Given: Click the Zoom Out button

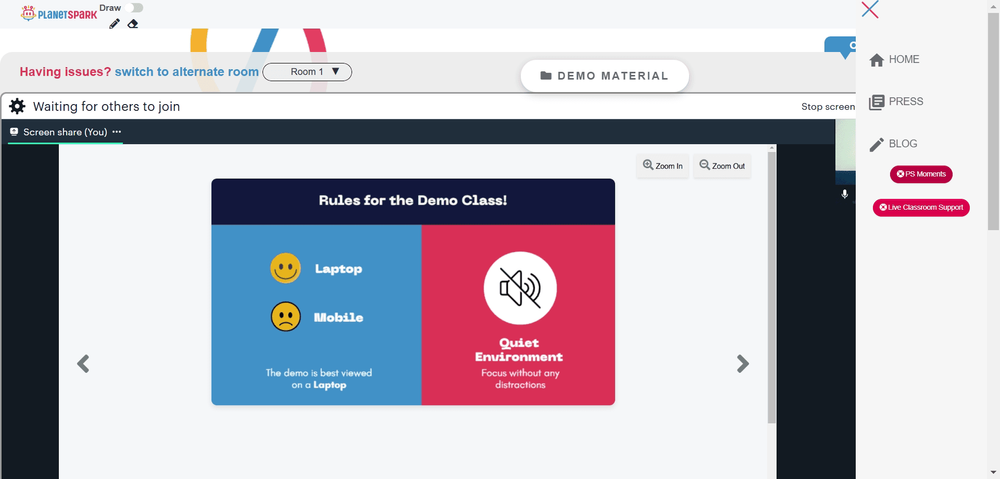Looking at the screenshot, I should [x=722, y=166].
